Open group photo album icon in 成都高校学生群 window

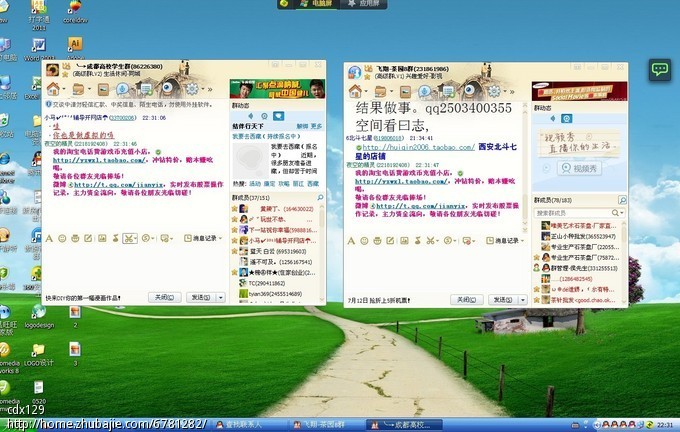pos(103,90)
